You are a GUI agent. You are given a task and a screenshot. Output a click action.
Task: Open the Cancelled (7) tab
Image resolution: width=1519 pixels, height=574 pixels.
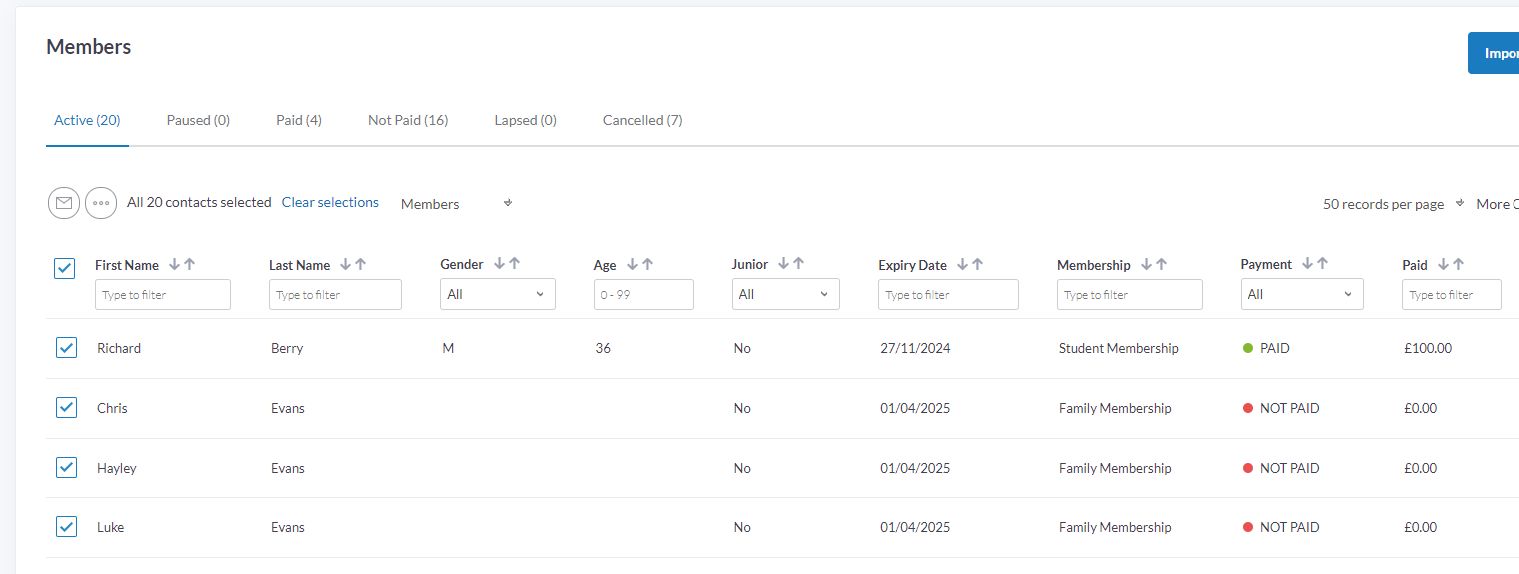coord(642,120)
